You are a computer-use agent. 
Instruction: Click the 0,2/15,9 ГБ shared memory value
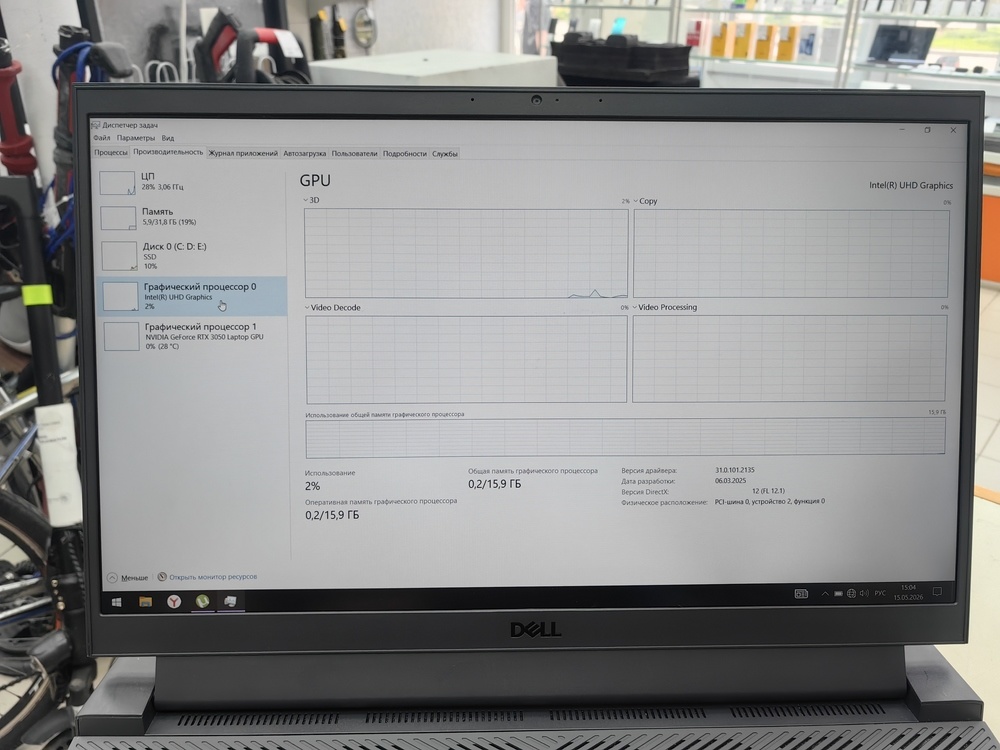(x=494, y=484)
